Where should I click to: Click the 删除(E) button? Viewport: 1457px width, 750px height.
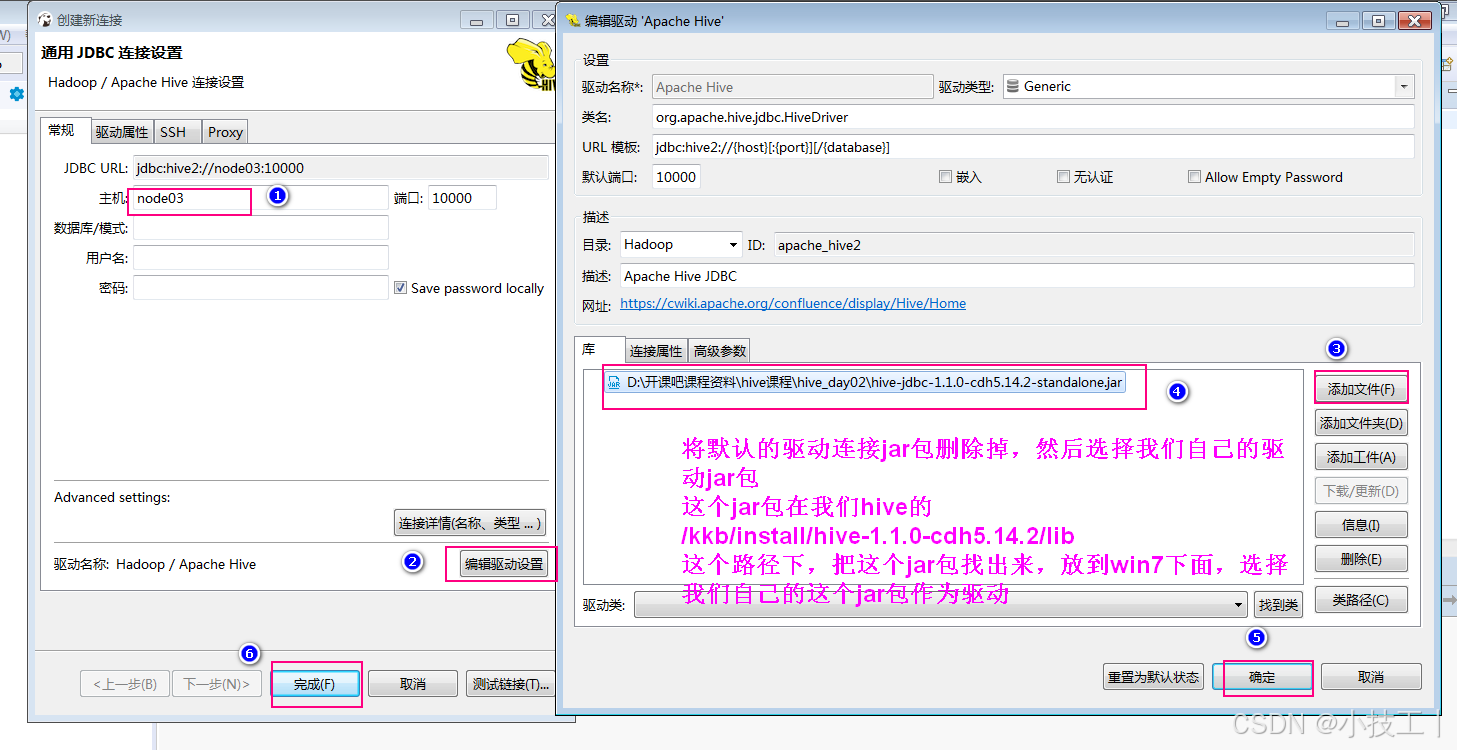pyautogui.click(x=1361, y=559)
